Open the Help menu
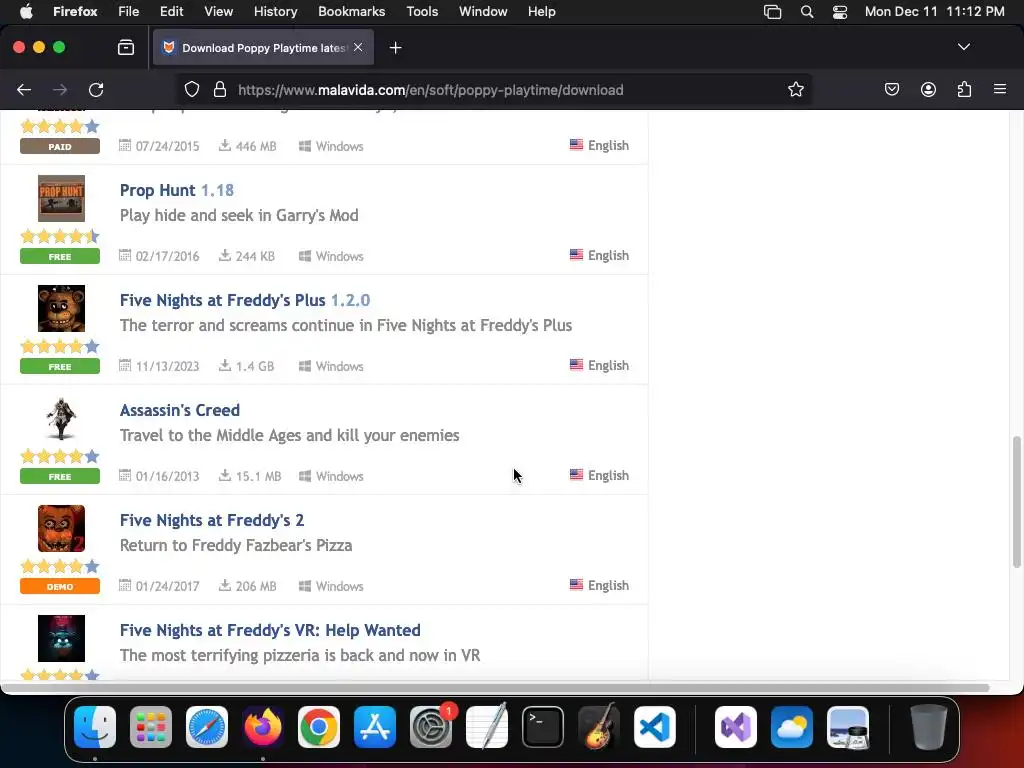The width and height of the screenshot is (1024, 768). click(541, 11)
